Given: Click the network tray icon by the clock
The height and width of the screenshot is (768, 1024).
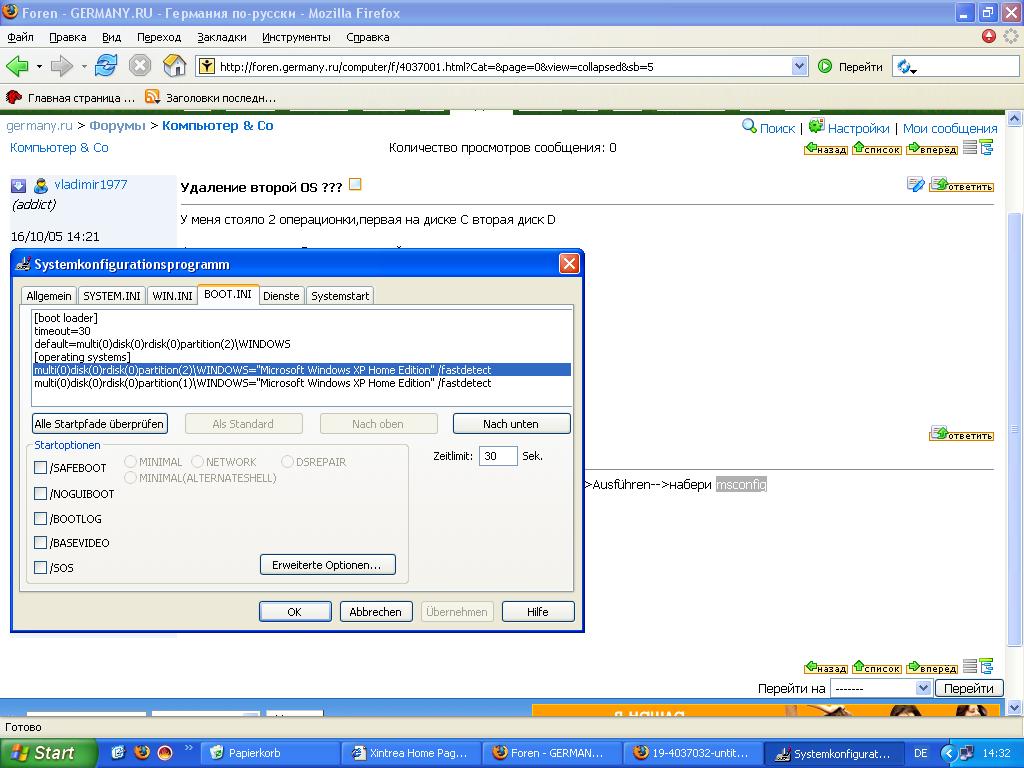Looking at the screenshot, I should (967, 753).
